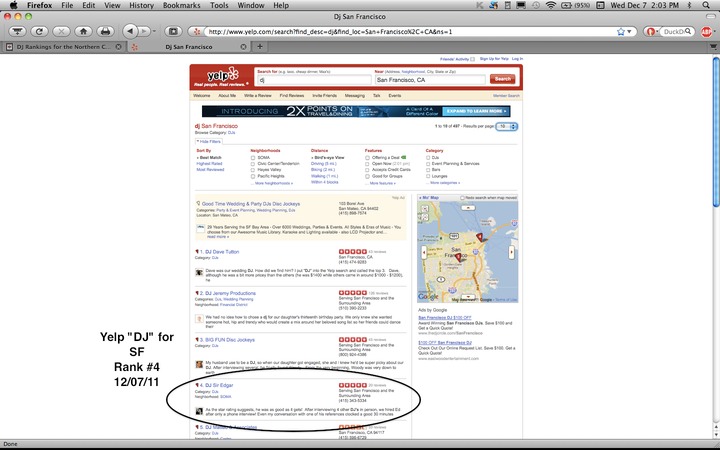The height and width of the screenshot is (450, 720).
Task: Open the Bookmarks menu
Action: tap(181, 6)
